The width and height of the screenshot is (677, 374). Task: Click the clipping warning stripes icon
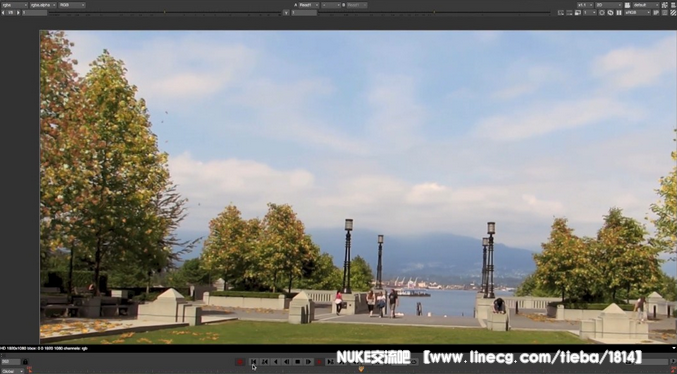[673, 13]
